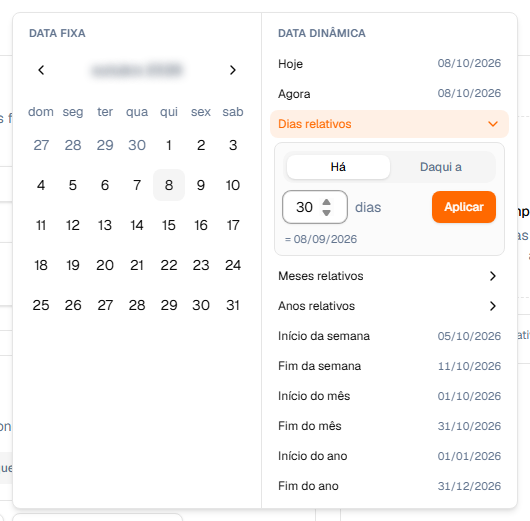Choose Fim da semana option
This screenshot has height=521, width=530.
(389, 366)
